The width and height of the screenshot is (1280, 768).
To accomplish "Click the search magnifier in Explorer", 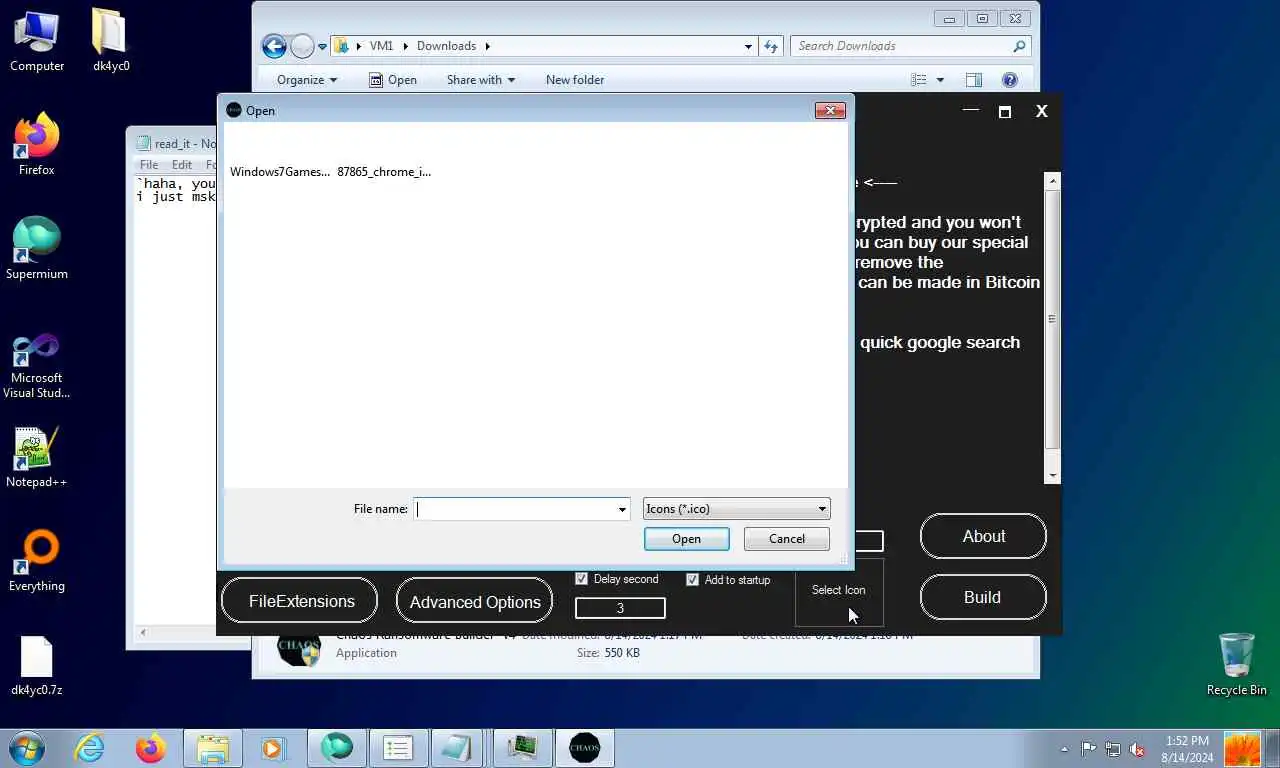I will [x=1019, y=46].
